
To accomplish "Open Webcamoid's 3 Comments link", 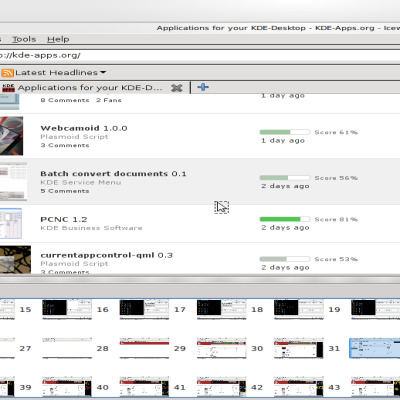I will 65,145.
